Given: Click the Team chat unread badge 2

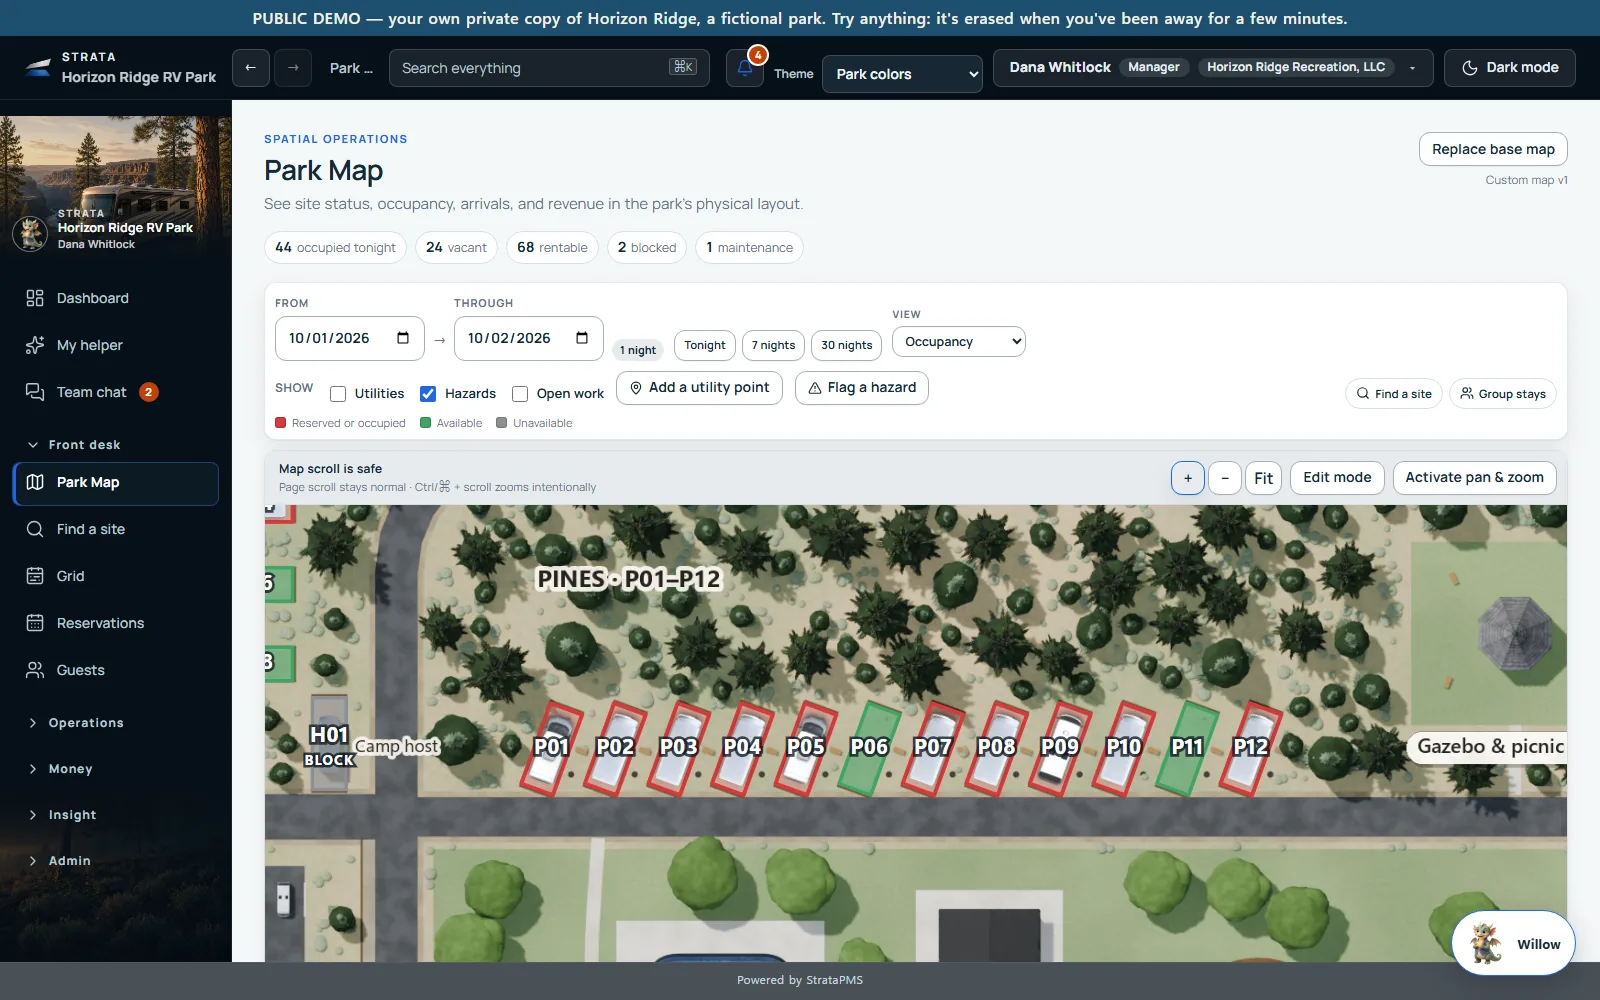Looking at the screenshot, I should point(148,392).
